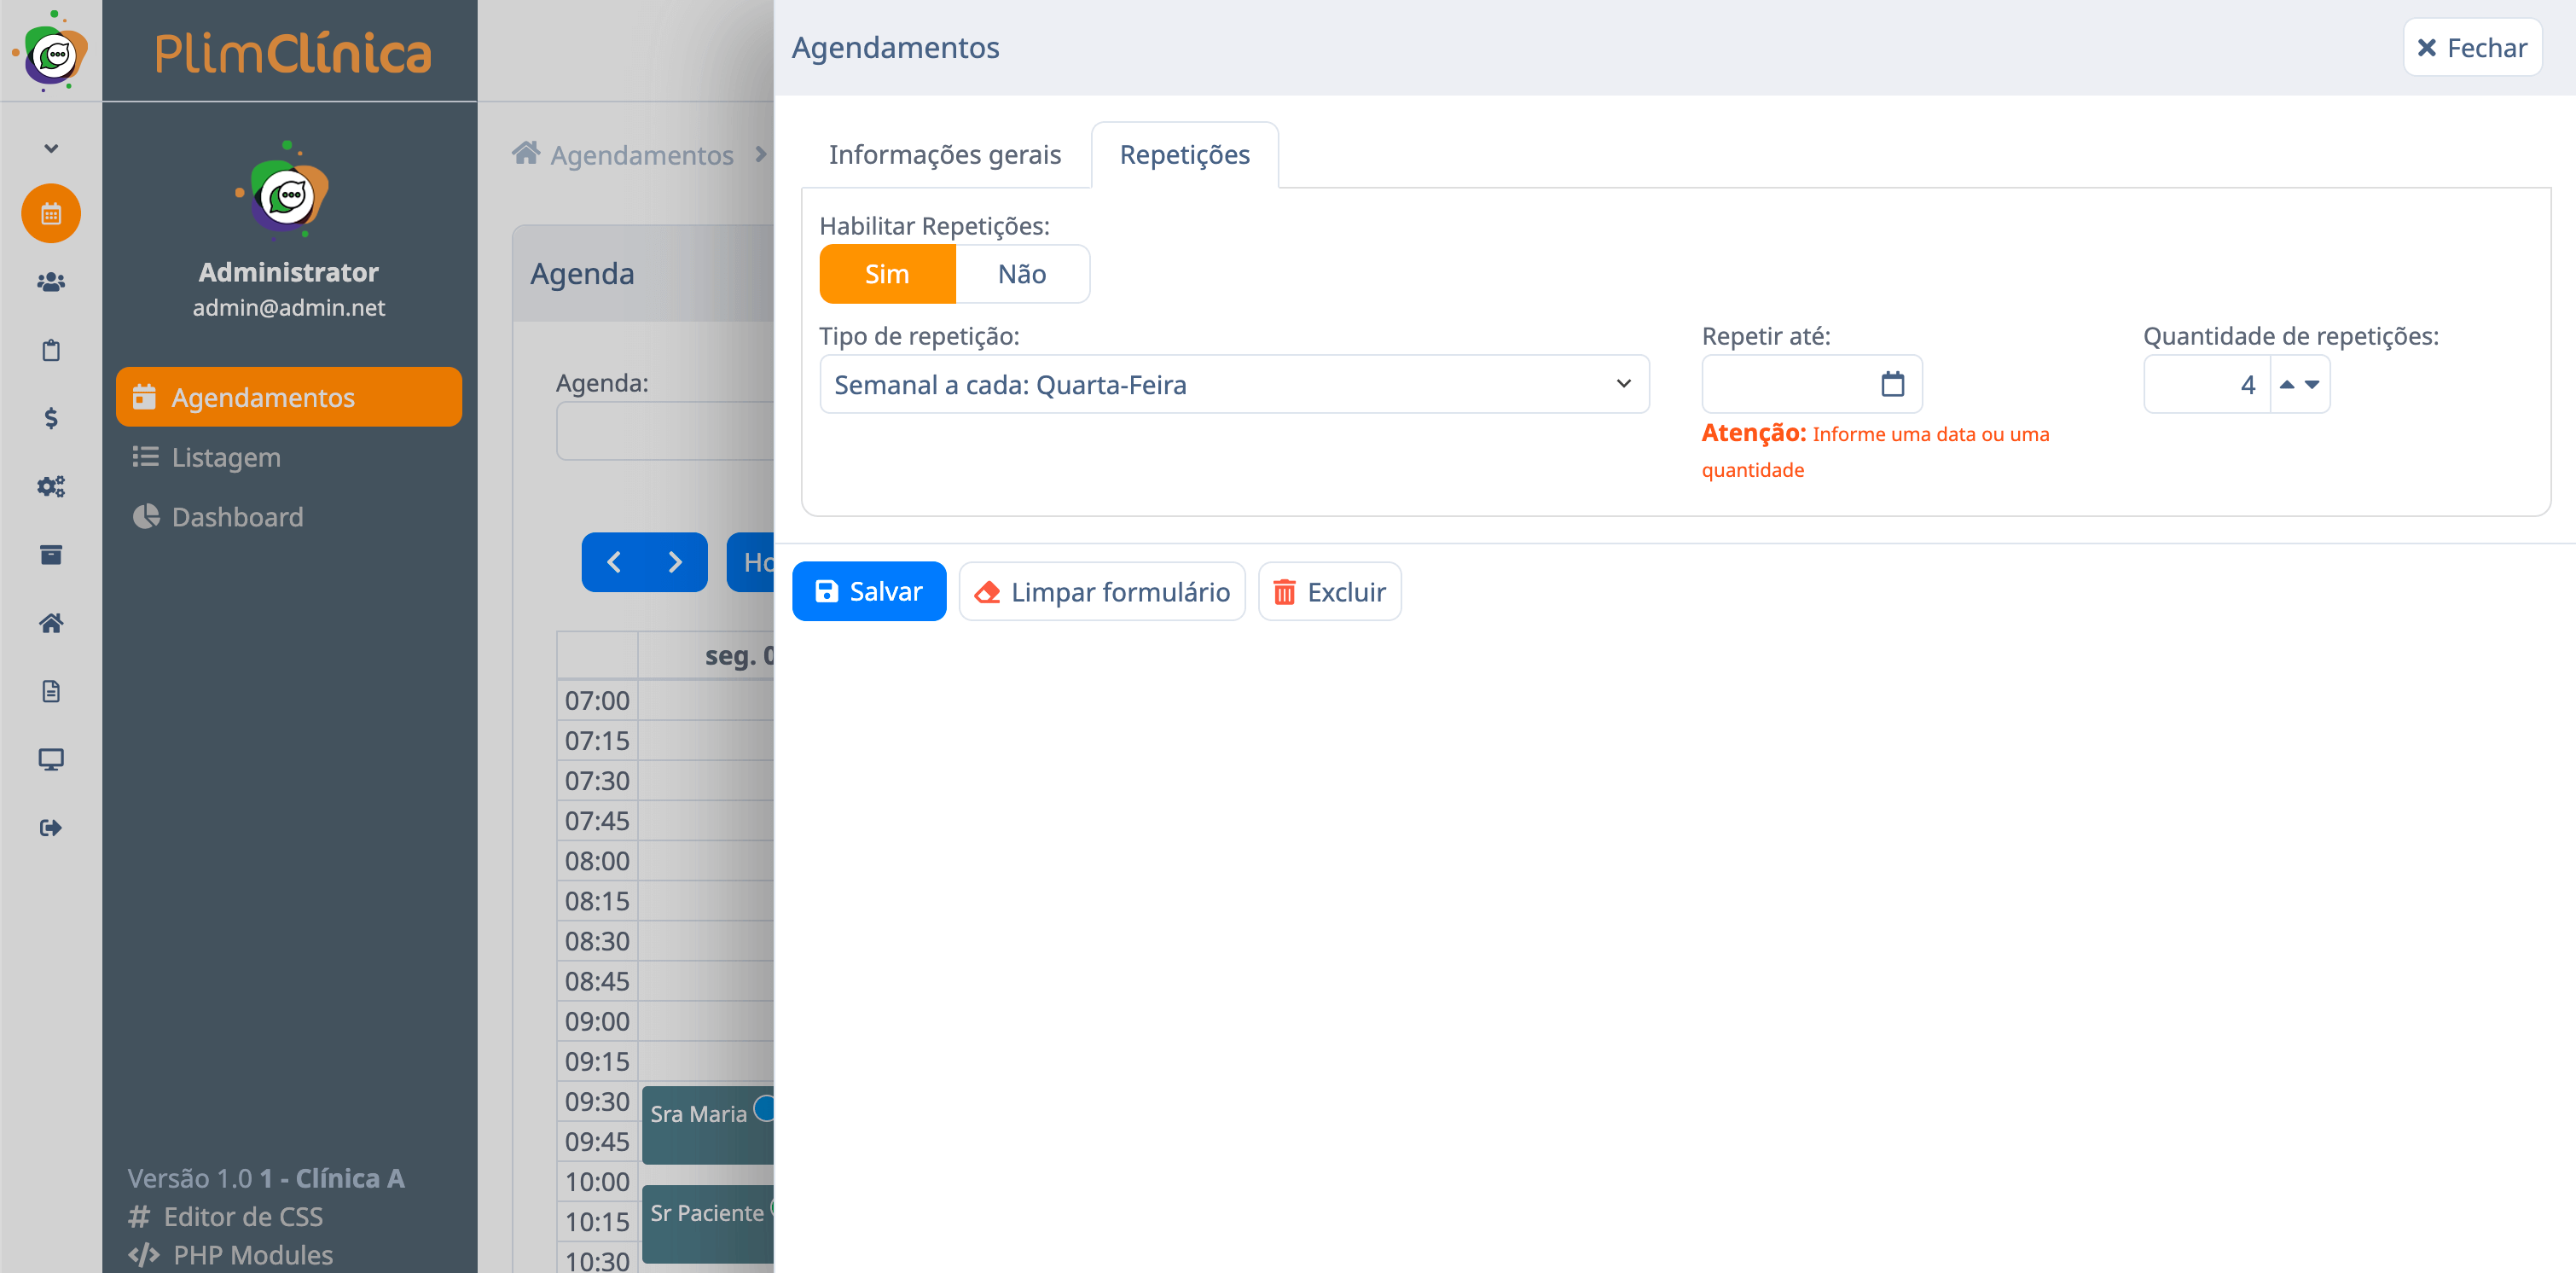Open the users group icon in icon rail
The width and height of the screenshot is (2576, 1273).
tap(51, 282)
